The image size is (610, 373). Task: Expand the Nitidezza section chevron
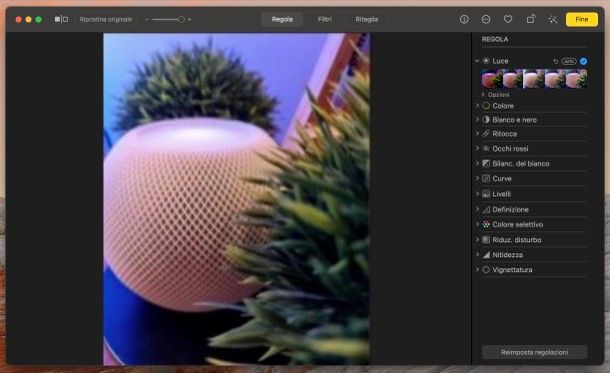pos(477,254)
